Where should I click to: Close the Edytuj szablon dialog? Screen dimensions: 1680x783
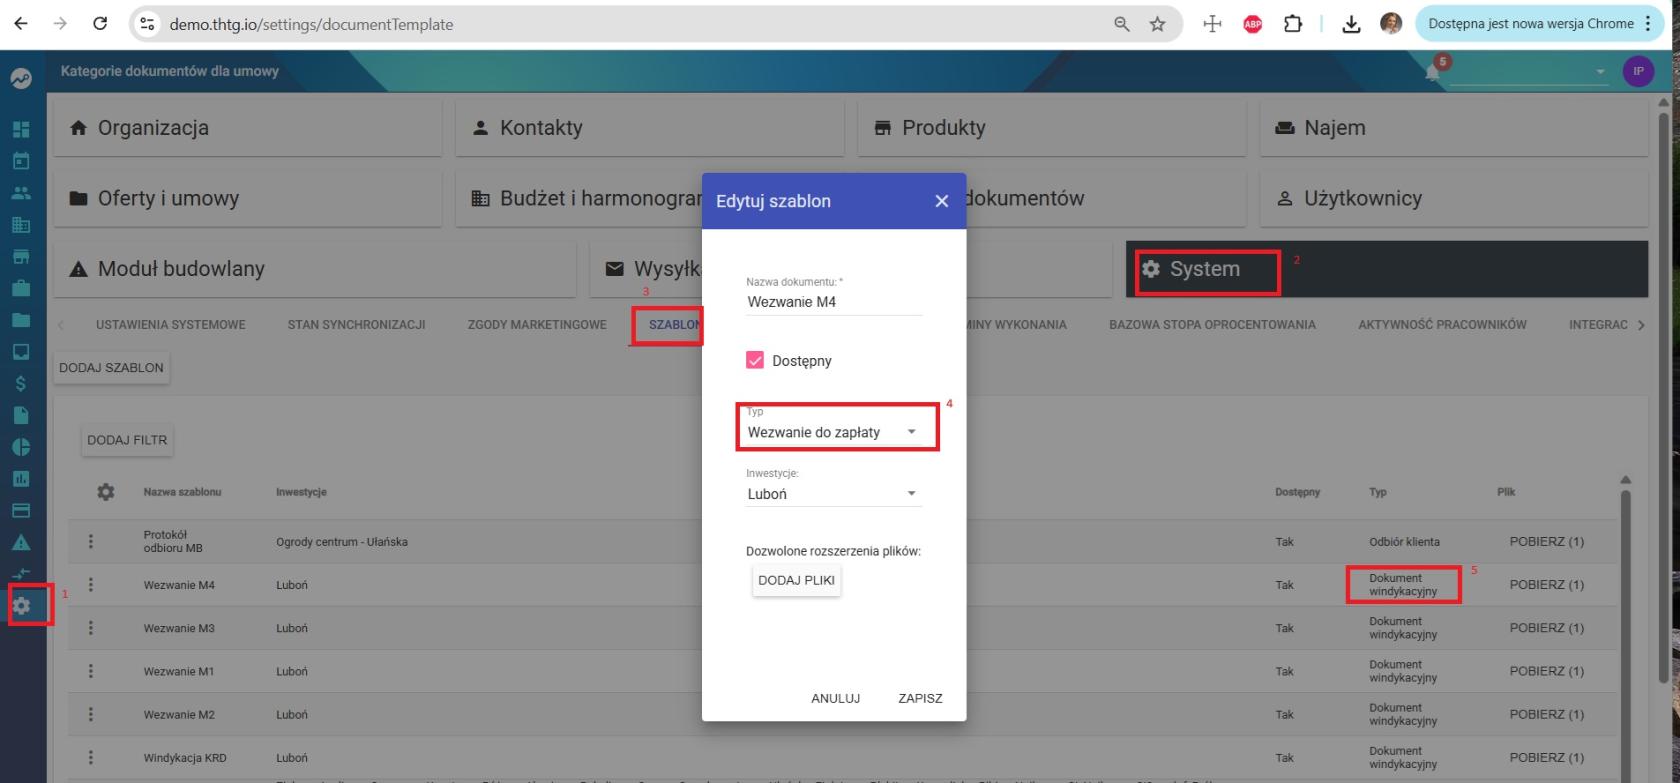(941, 201)
